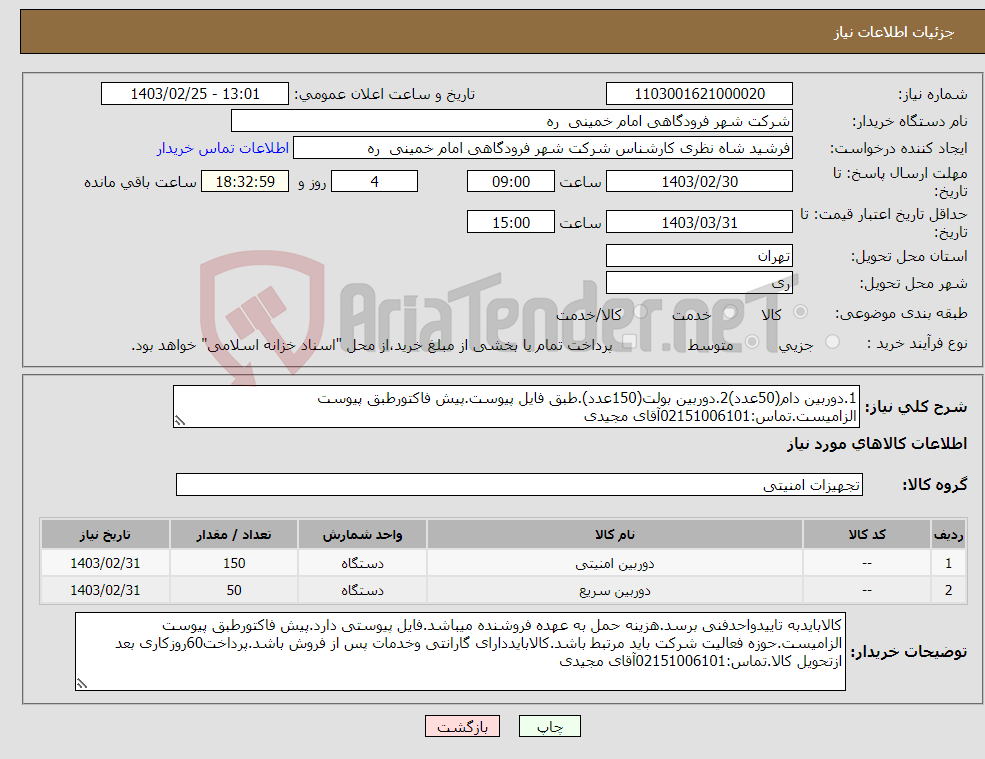Click the delivery city field ری
This screenshot has height=759, width=985.
tap(699, 283)
